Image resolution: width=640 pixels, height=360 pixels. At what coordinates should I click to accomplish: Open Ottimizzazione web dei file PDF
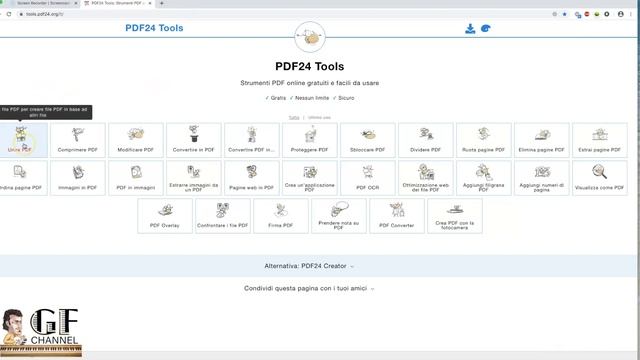(x=425, y=178)
